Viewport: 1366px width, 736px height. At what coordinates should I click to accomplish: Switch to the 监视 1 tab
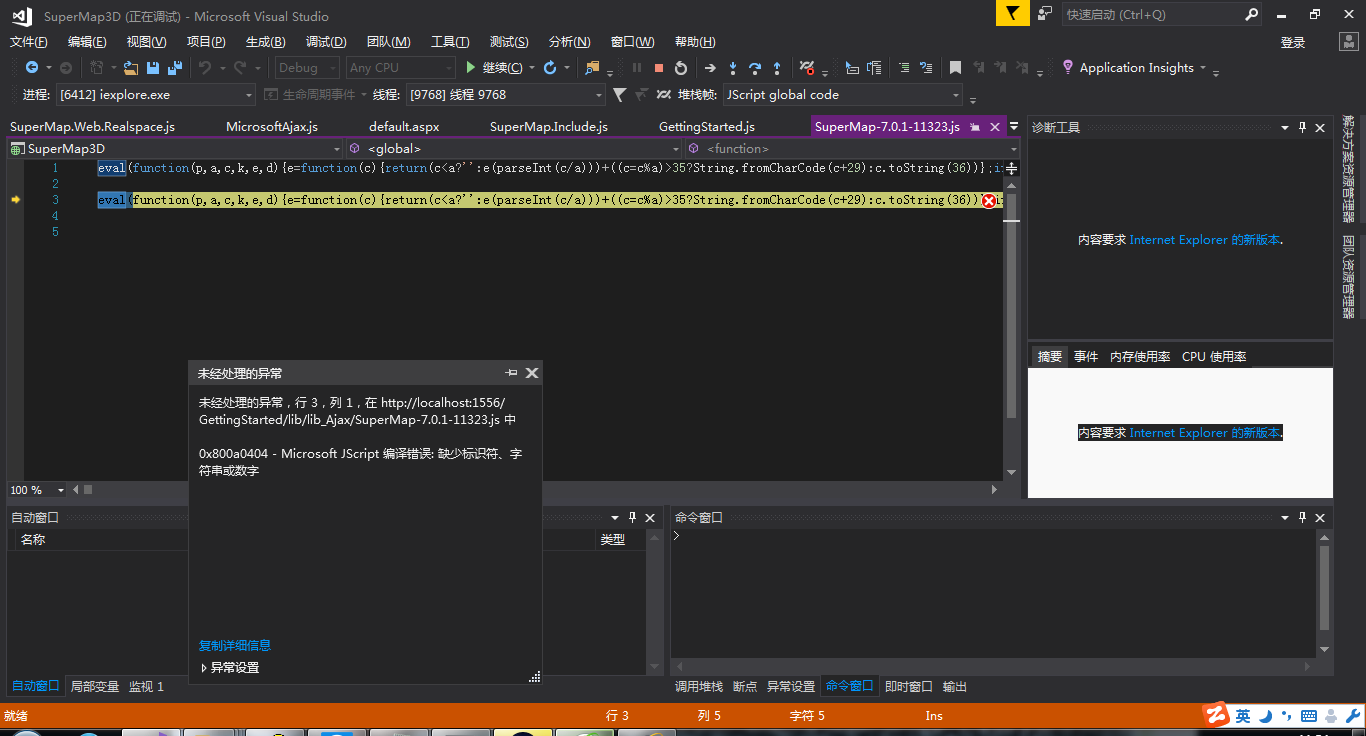(x=146, y=687)
